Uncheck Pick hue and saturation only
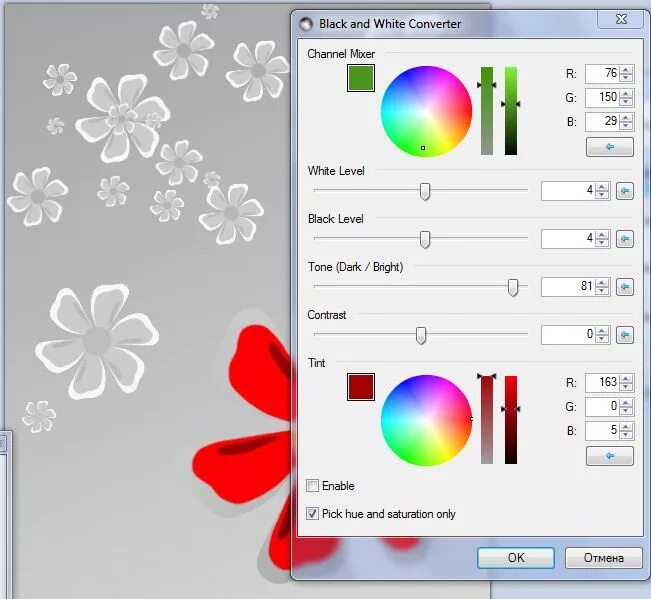Viewport: 651px width, 599px height. [x=312, y=513]
